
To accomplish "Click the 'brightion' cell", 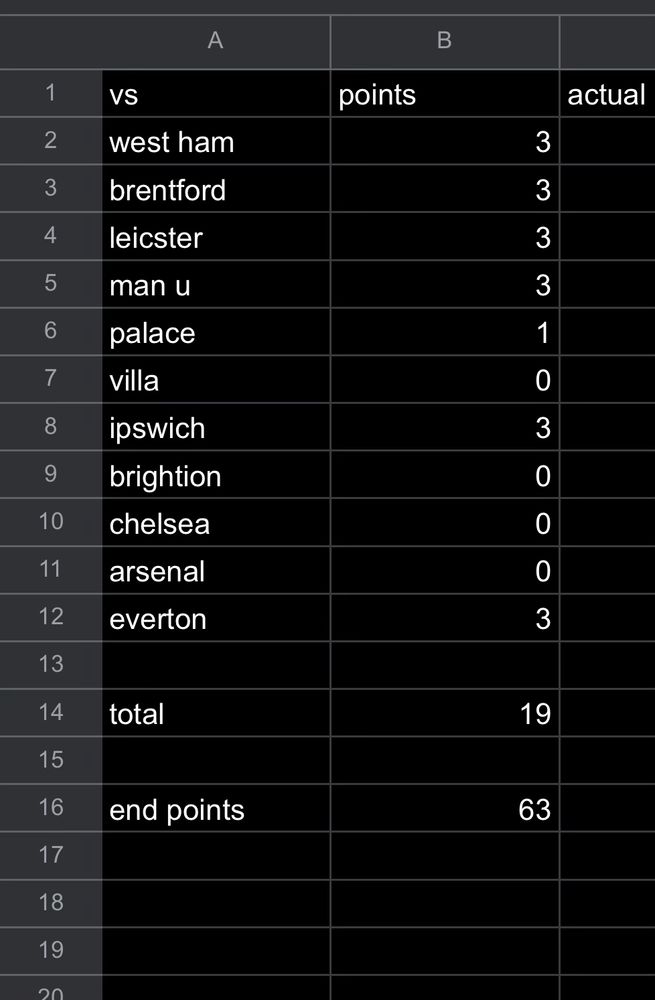I will (215, 476).
